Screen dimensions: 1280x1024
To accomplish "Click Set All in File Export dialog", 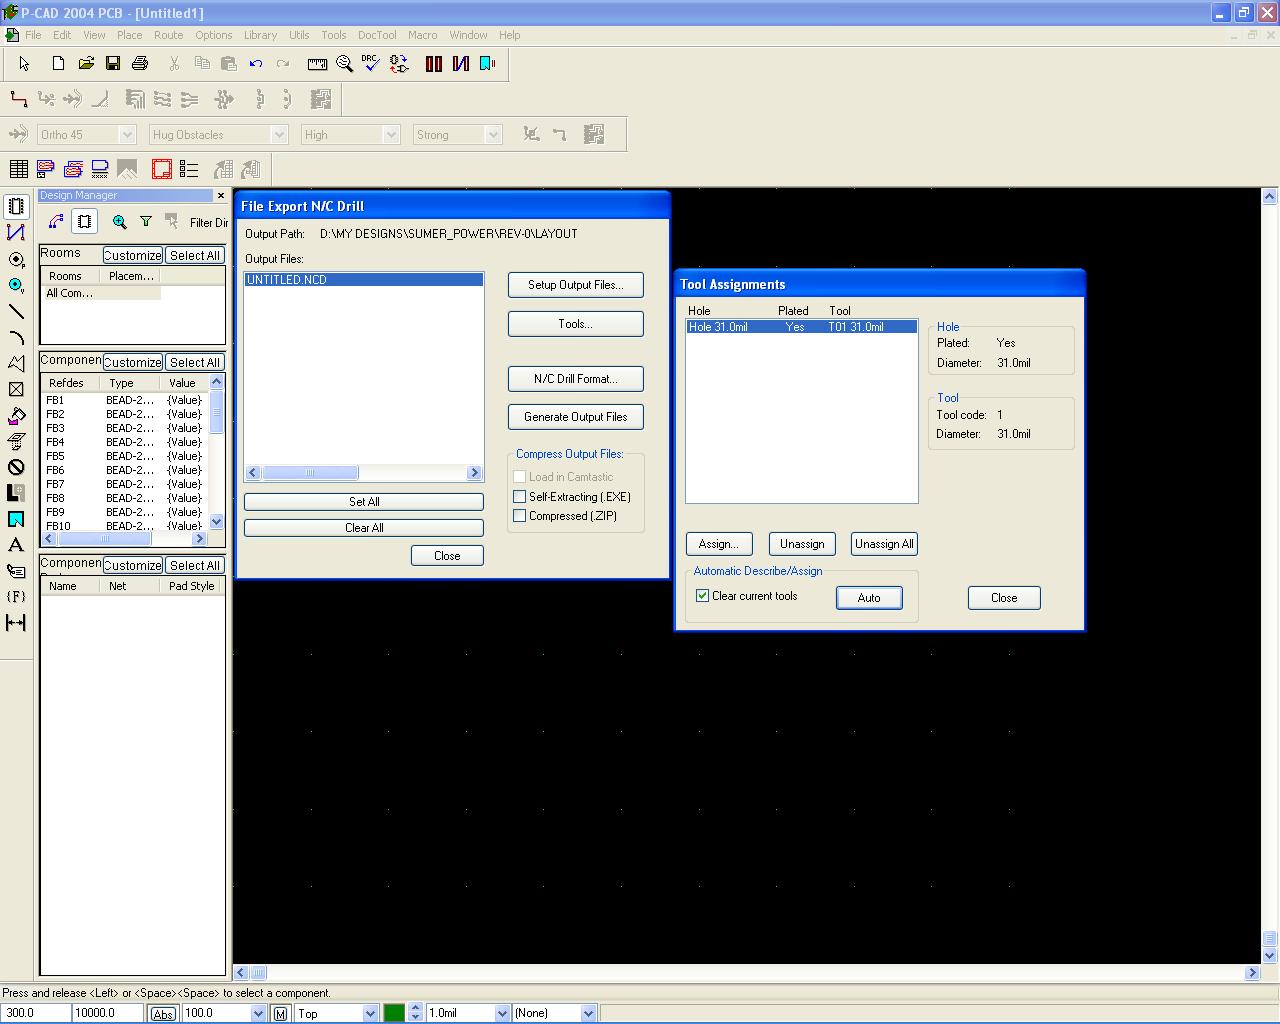I will click(364, 502).
